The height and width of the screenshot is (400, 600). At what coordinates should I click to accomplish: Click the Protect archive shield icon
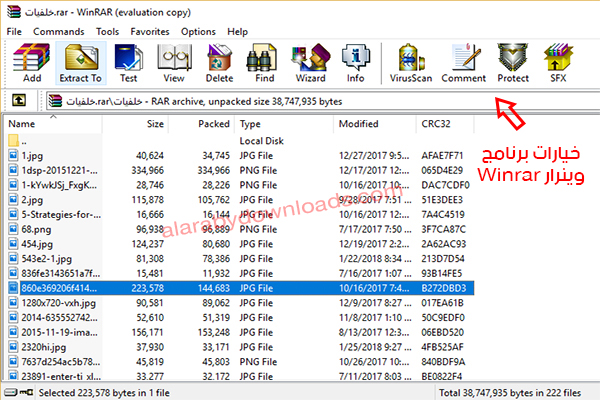point(513,63)
